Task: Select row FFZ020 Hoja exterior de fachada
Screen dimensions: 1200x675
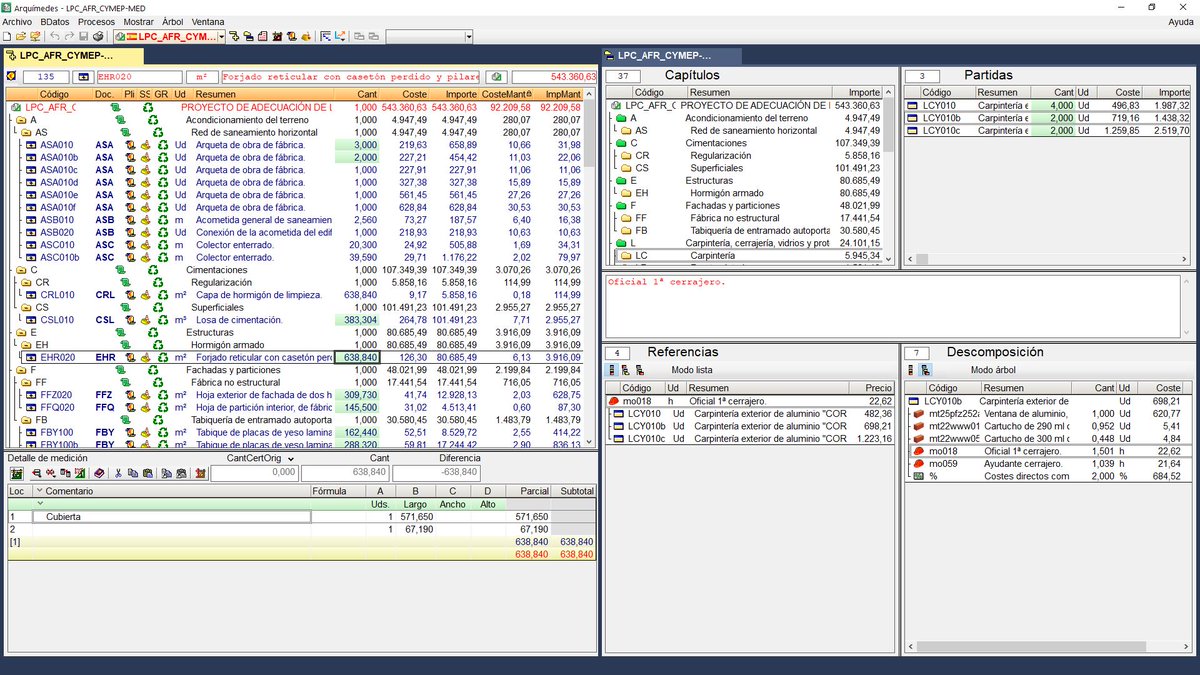Action: [296, 395]
